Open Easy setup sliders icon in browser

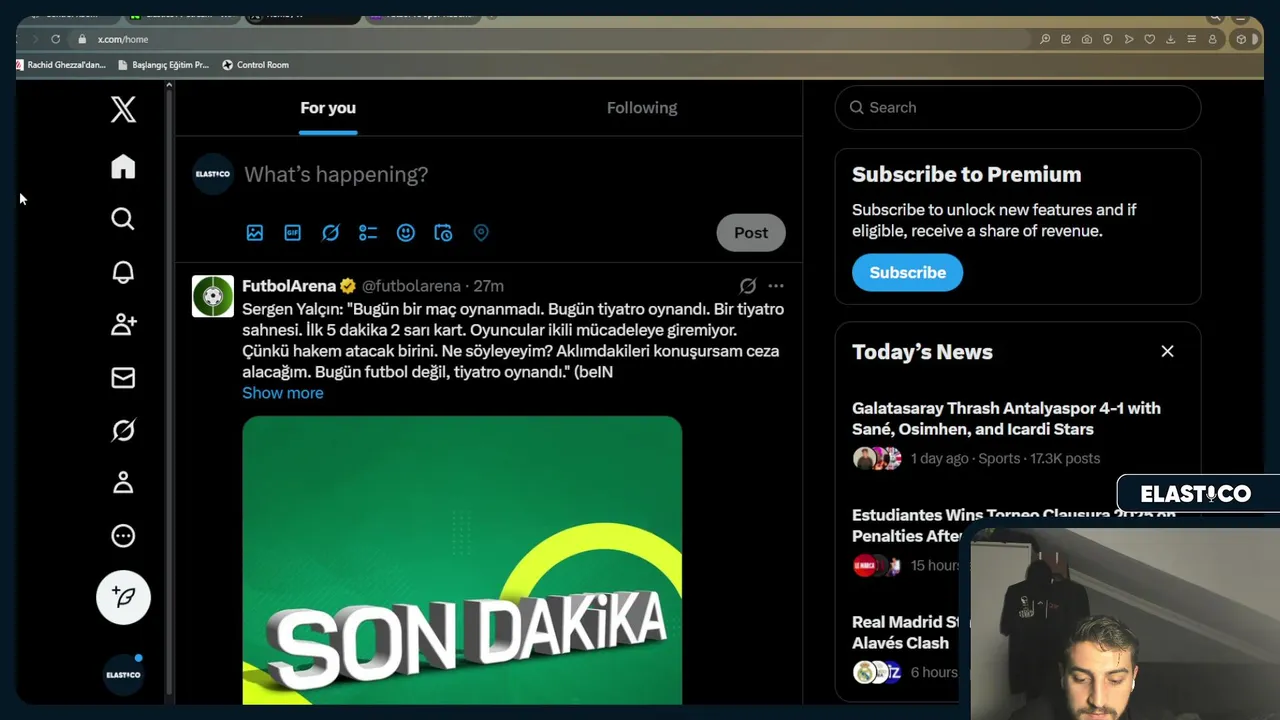click(x=1191, y=39)
